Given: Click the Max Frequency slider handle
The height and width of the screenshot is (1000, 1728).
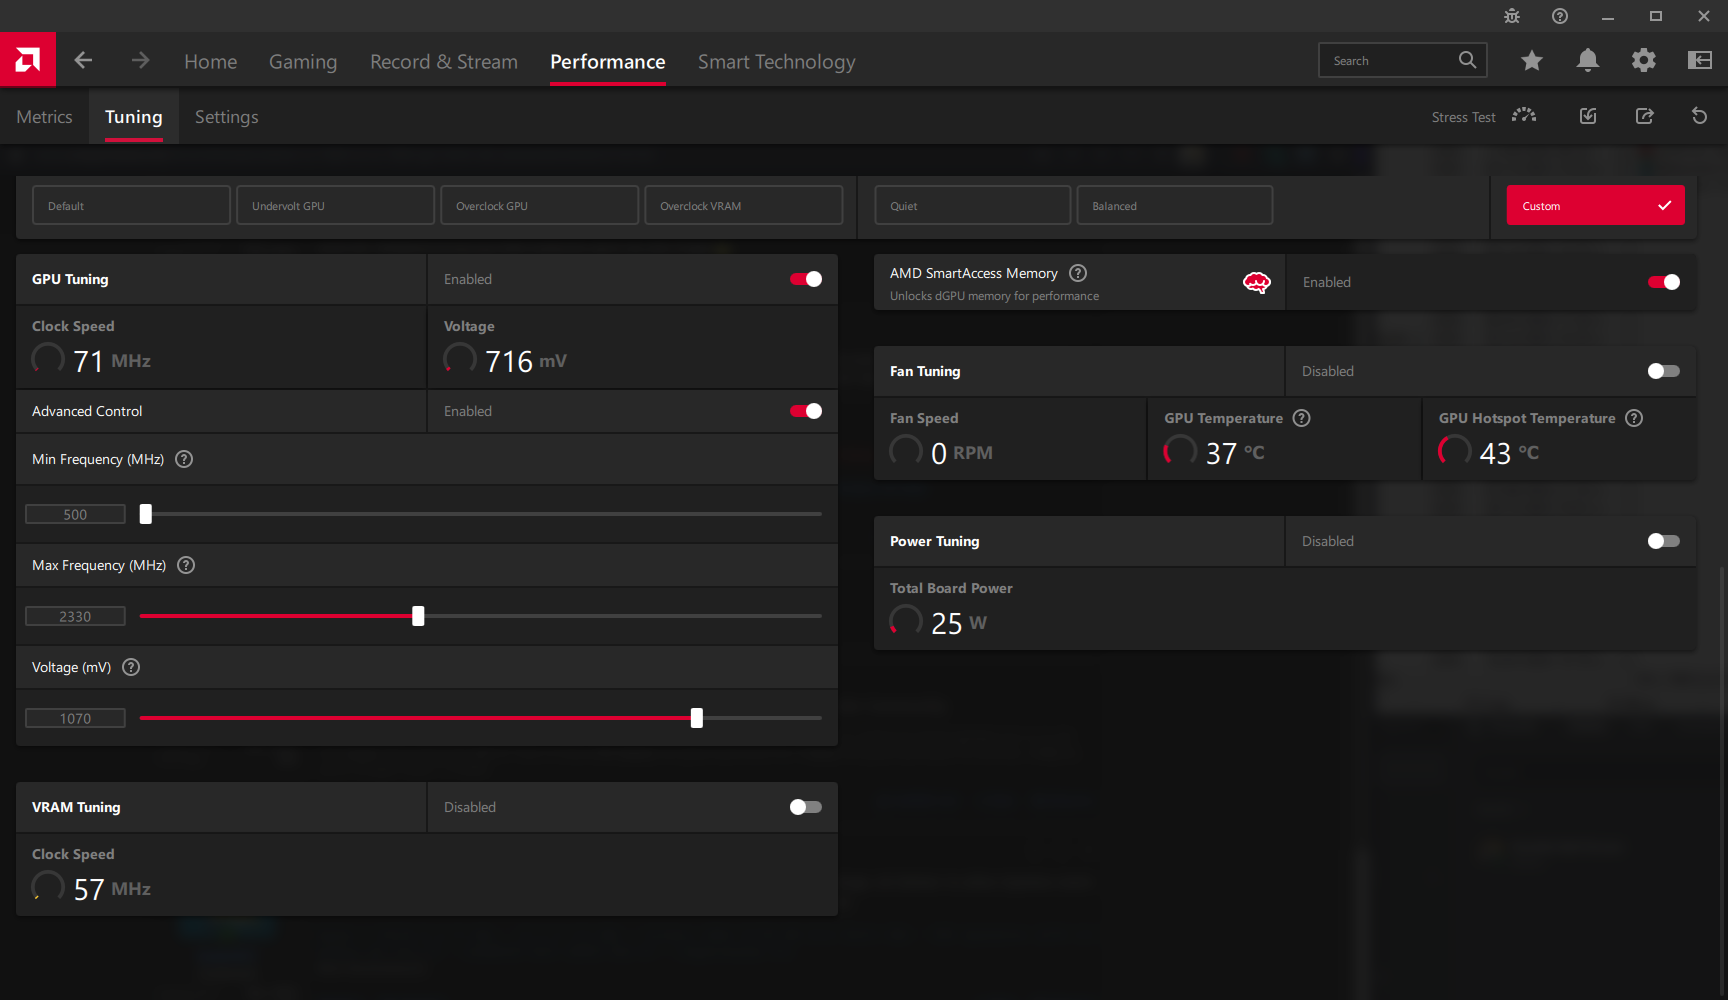Looking at the screenshot, I should [418, 616].
